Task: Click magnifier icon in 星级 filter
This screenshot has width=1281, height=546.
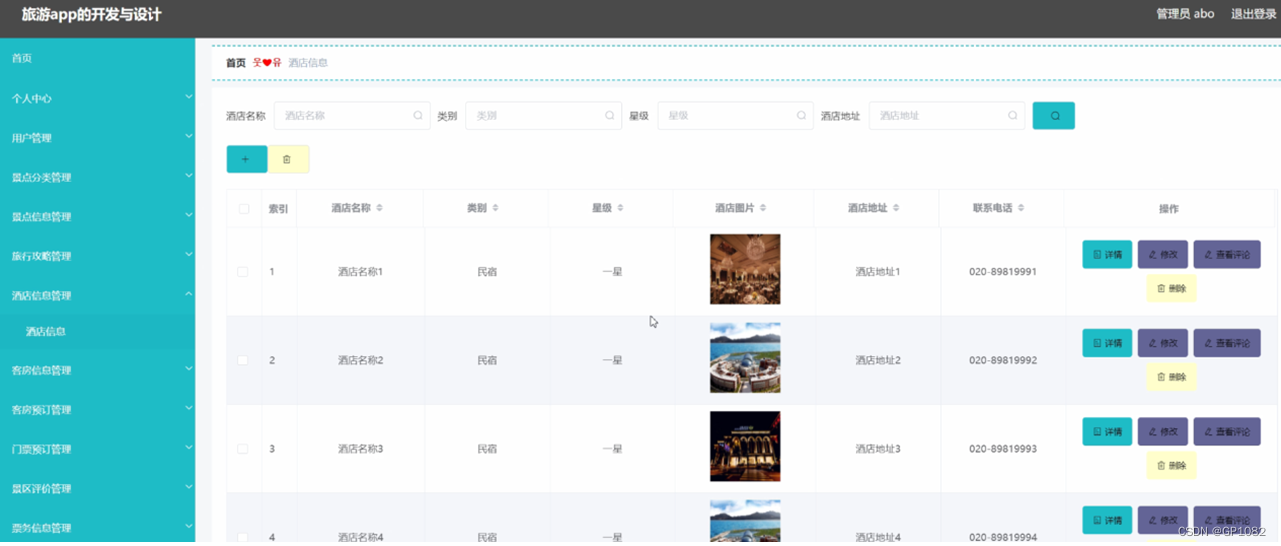Action: tap(801, 116)
